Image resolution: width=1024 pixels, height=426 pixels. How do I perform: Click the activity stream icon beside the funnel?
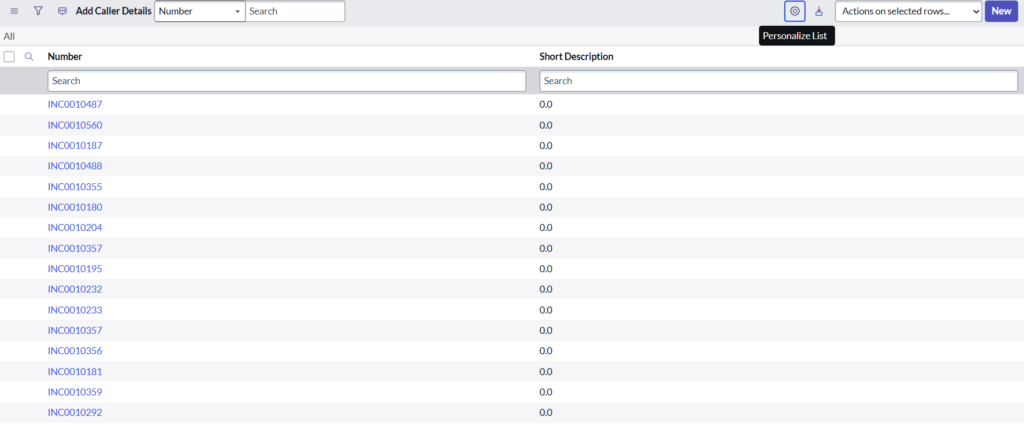coord(63,11)
